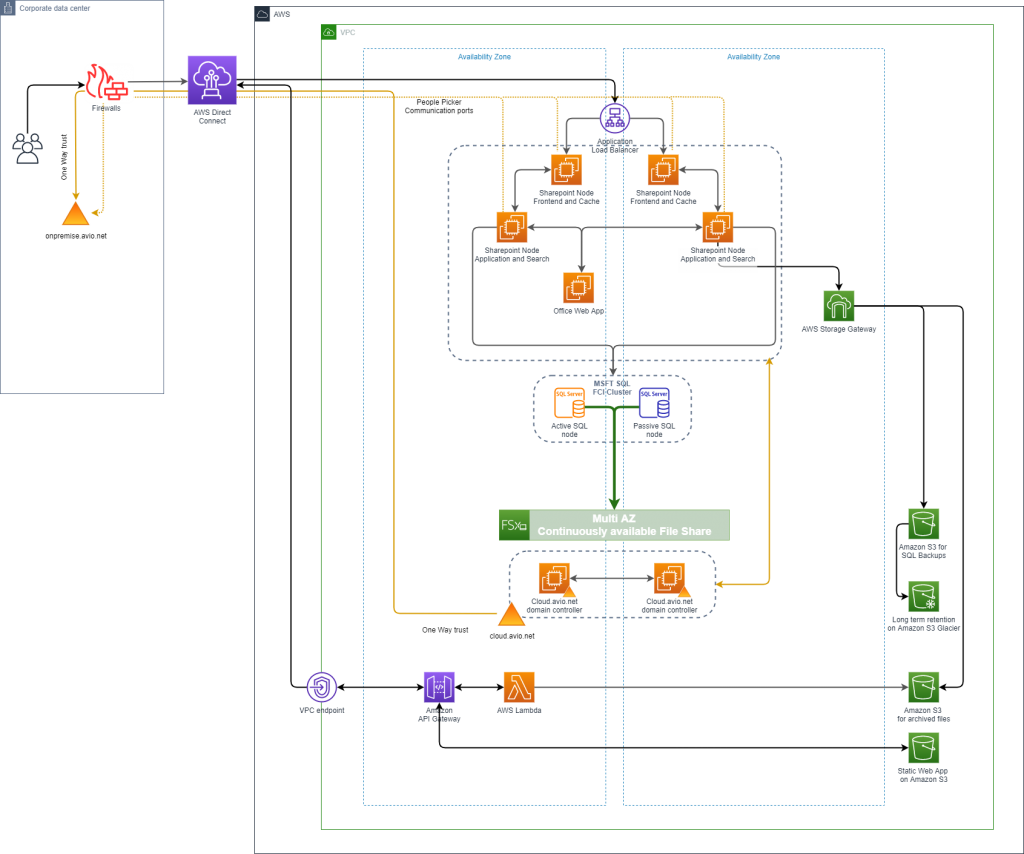The width and height of the screenshot is (1024, 854).
Task: Click the onpremise.avio.net label
Action: (x=75, y=236)
